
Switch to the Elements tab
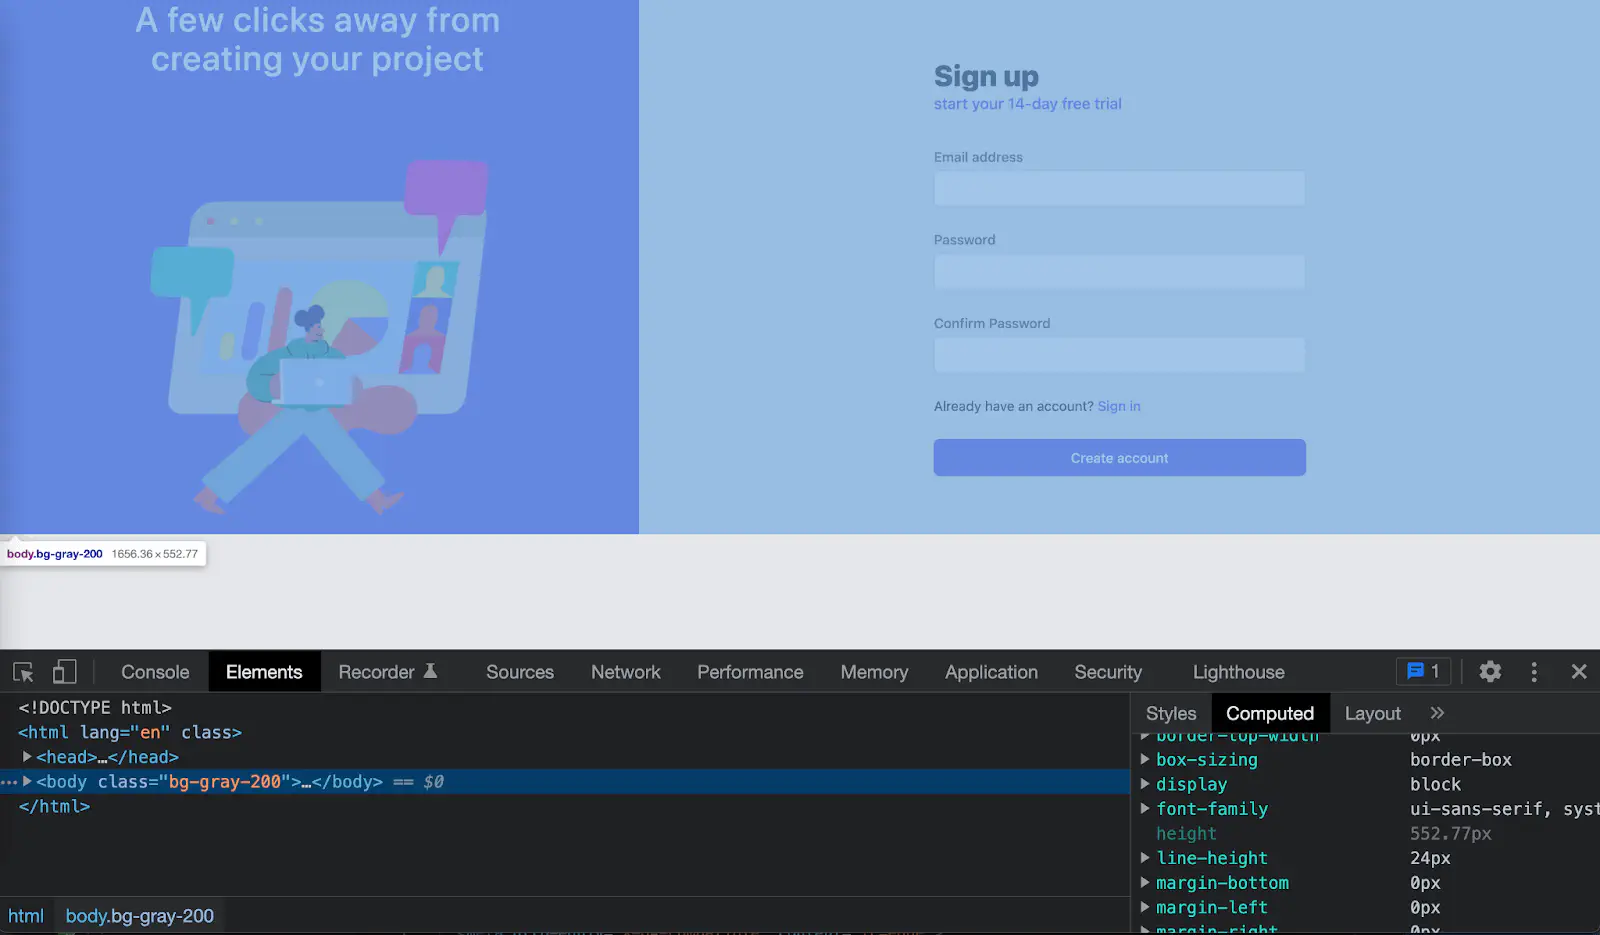tap(264, 672)
